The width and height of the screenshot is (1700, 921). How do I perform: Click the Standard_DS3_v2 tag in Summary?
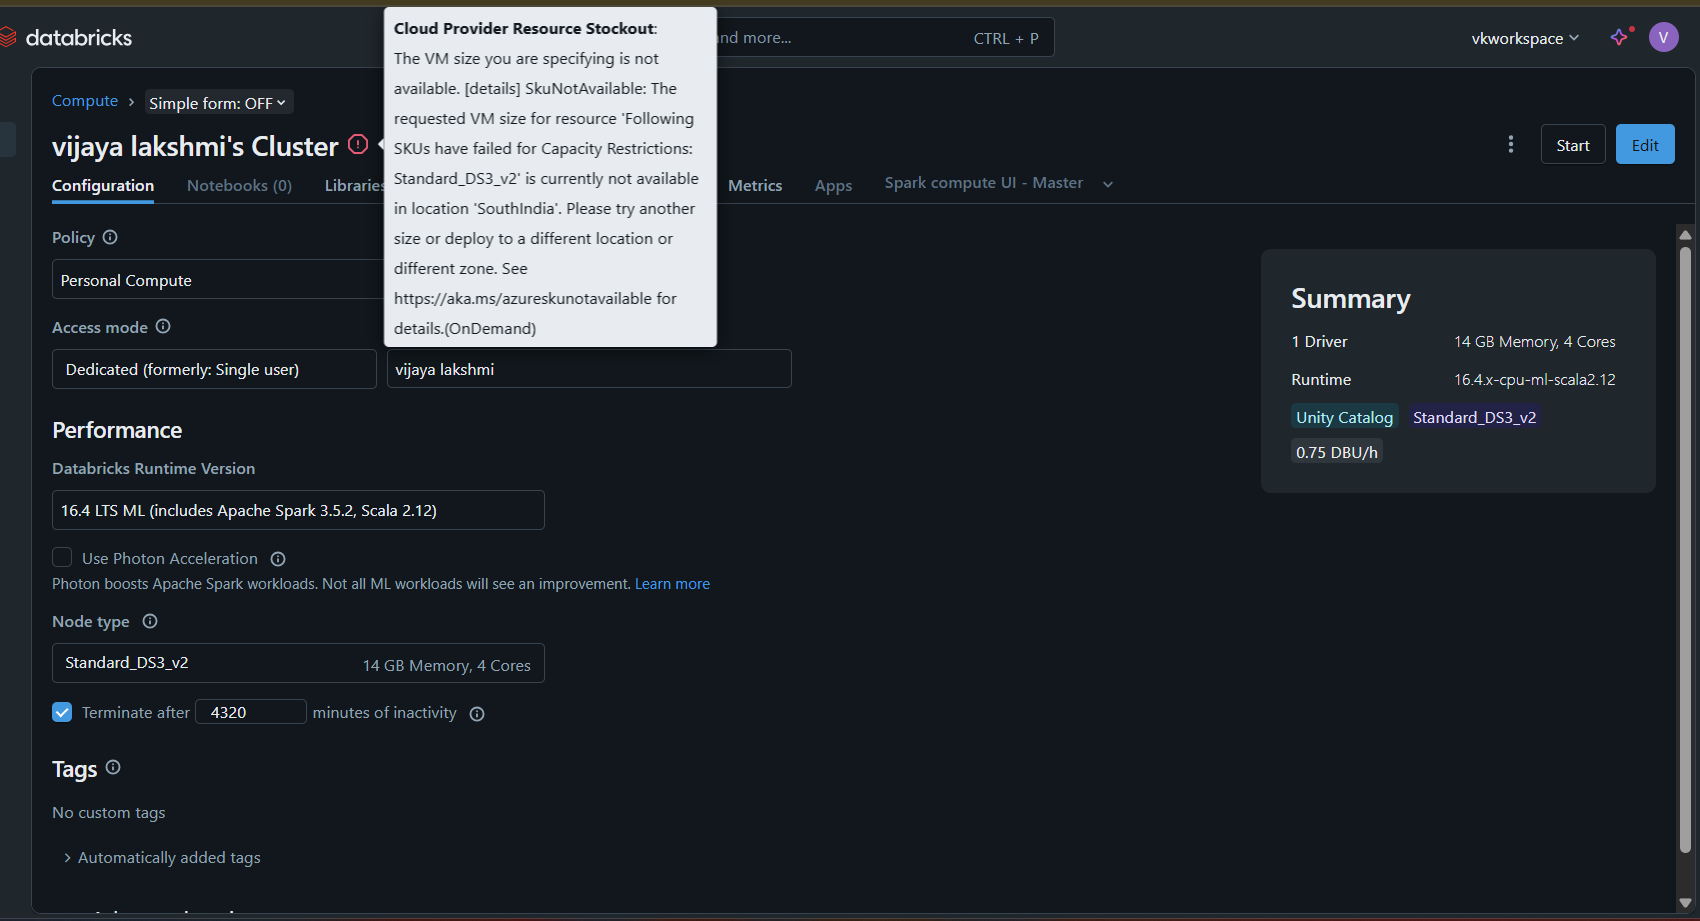point(1474,418)
